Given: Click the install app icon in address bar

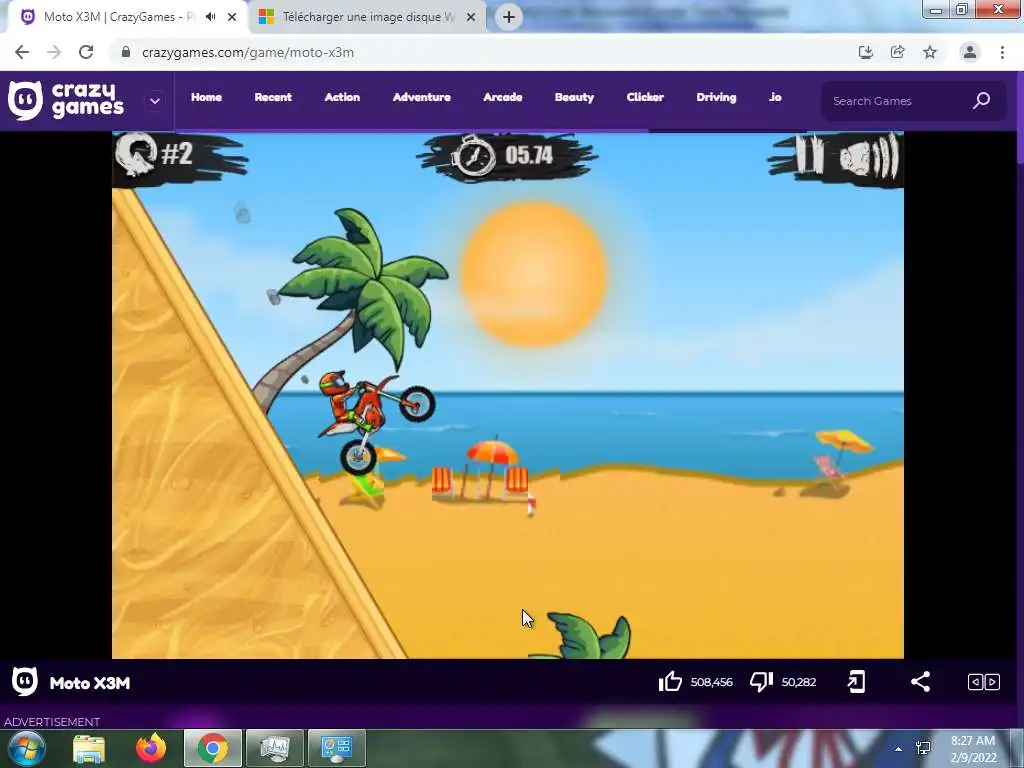Looking at the screenshot, I should point(865,52).
